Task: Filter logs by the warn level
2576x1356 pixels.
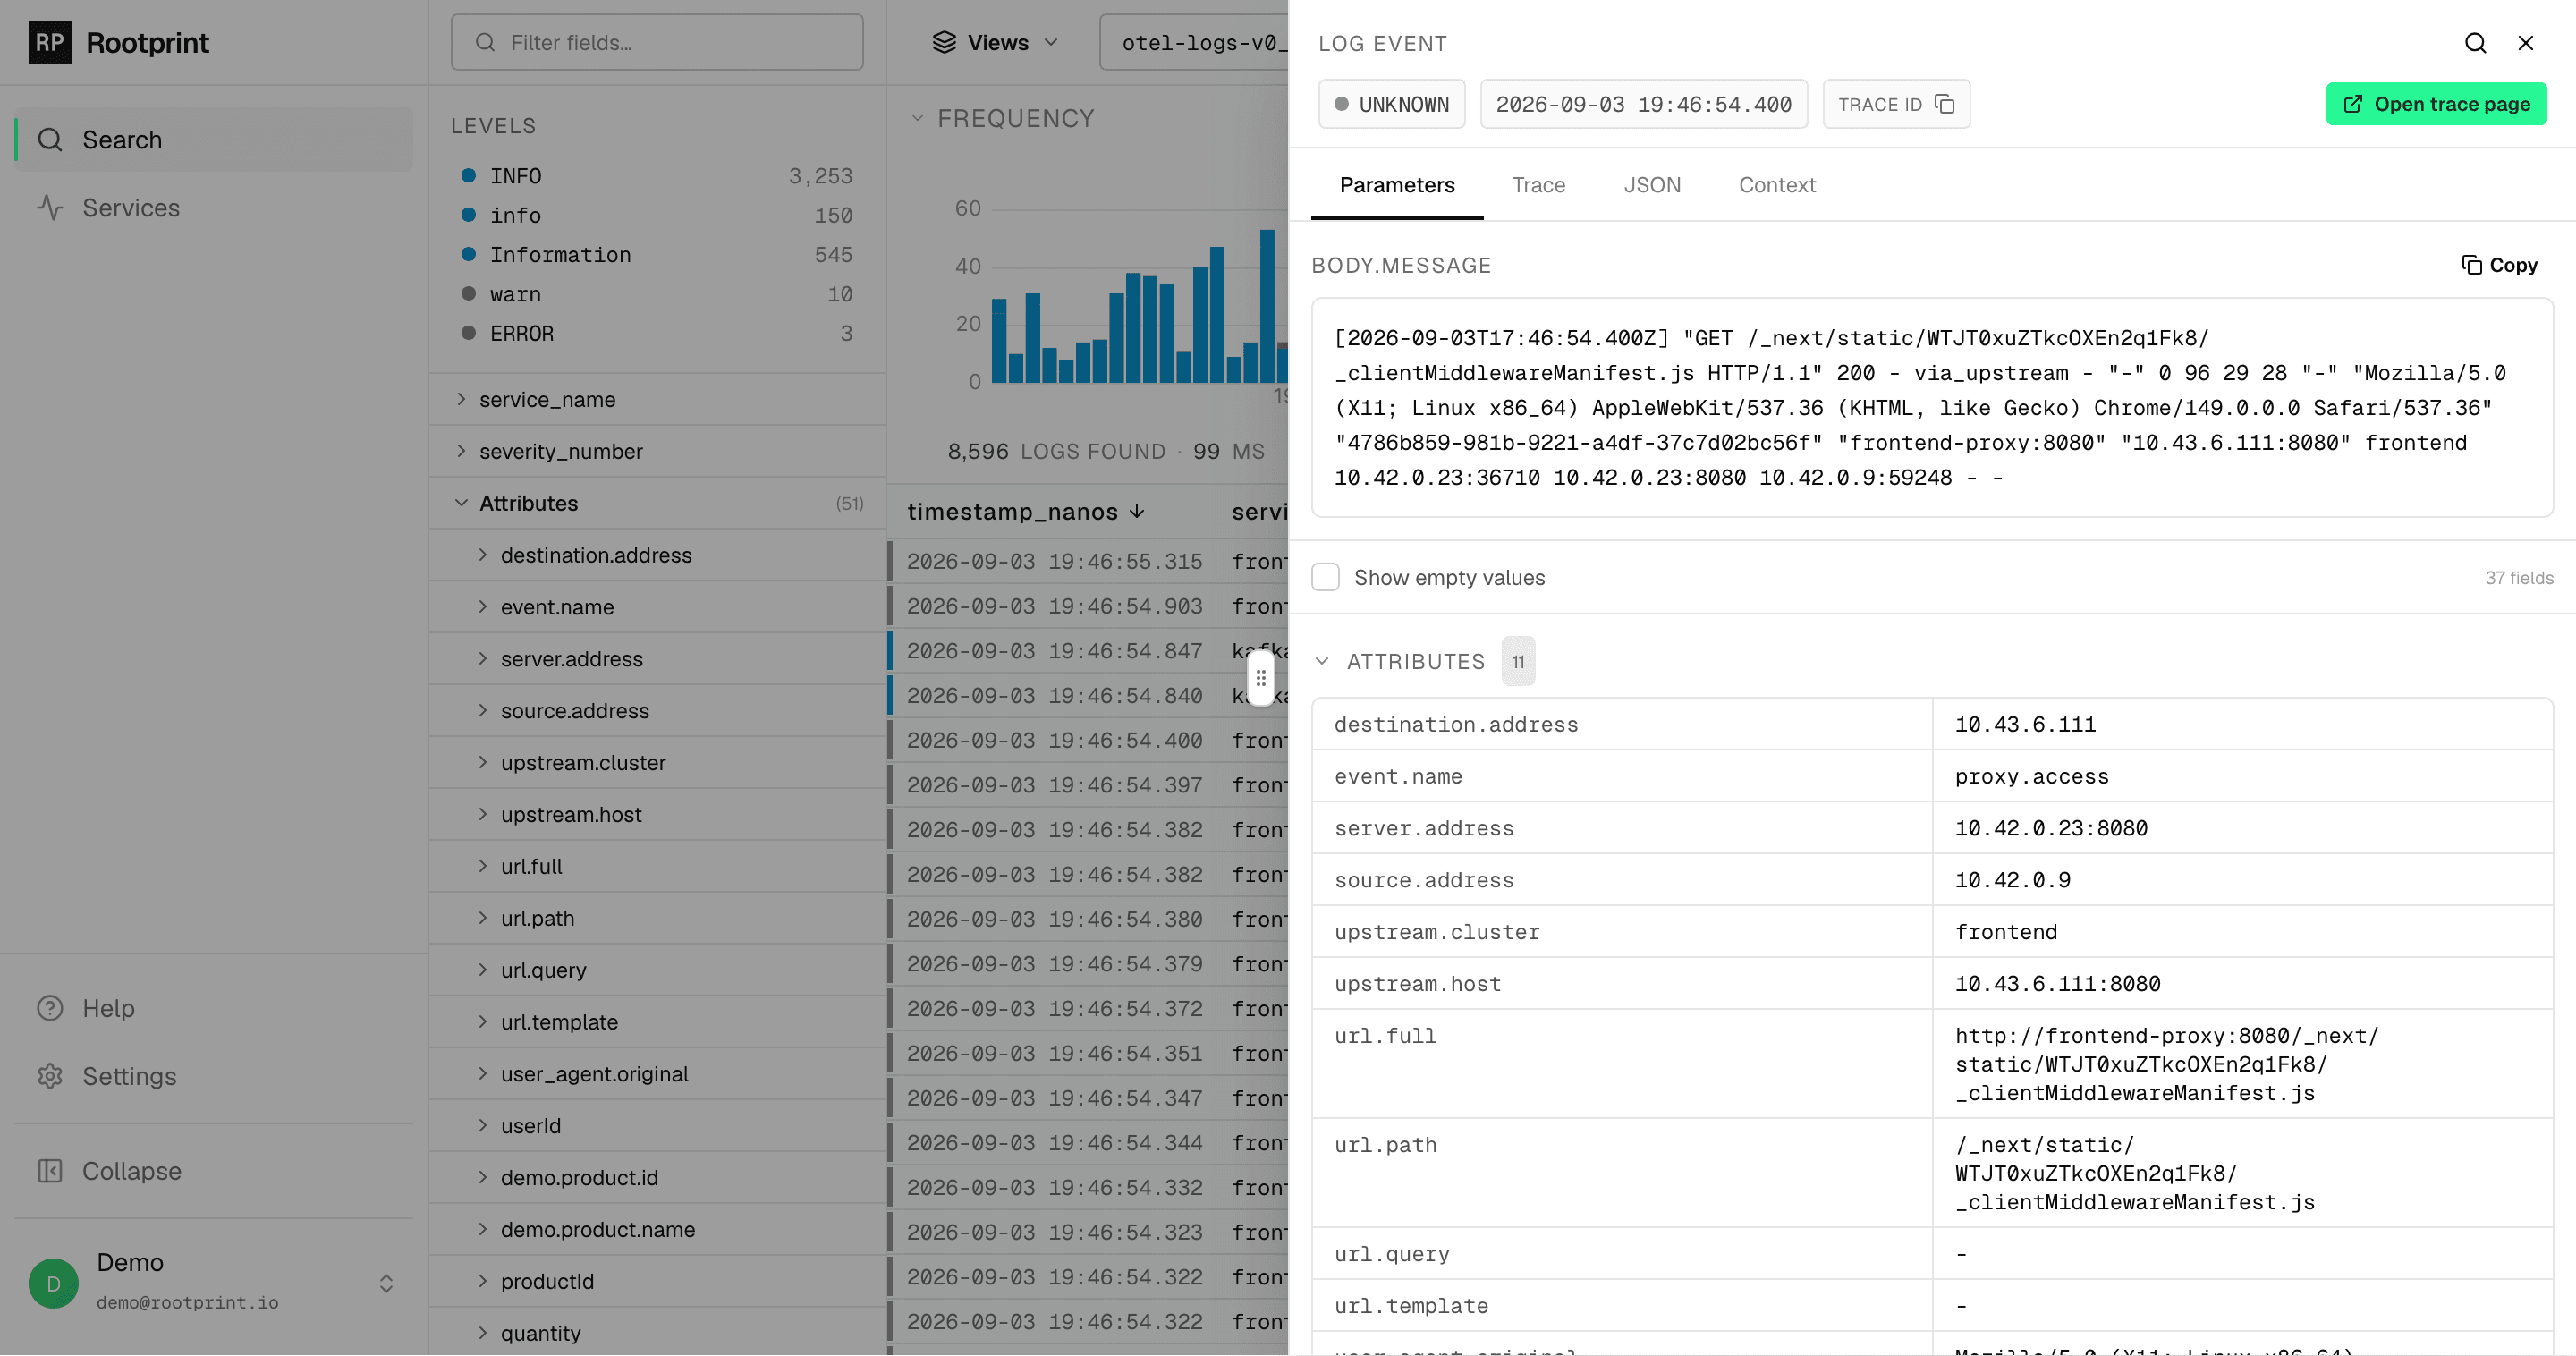Action: 657,294
